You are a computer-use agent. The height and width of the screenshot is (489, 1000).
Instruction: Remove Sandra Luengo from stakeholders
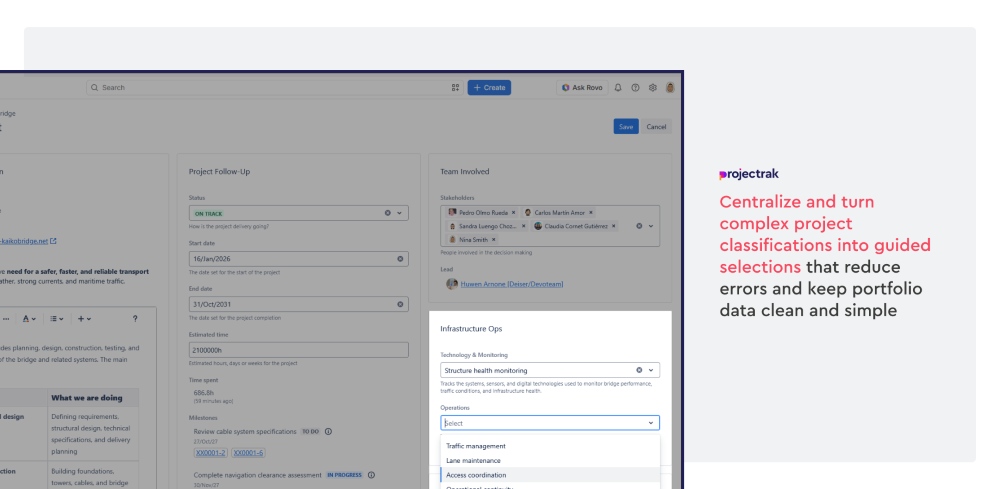click(524, 226)
